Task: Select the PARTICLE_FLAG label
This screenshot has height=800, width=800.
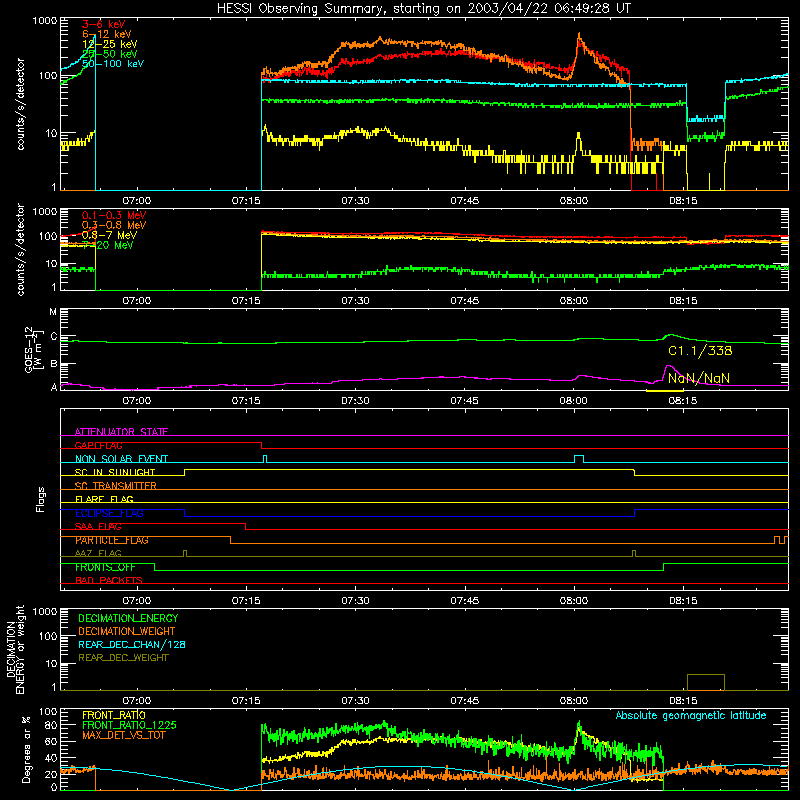Action: point(112,540)
